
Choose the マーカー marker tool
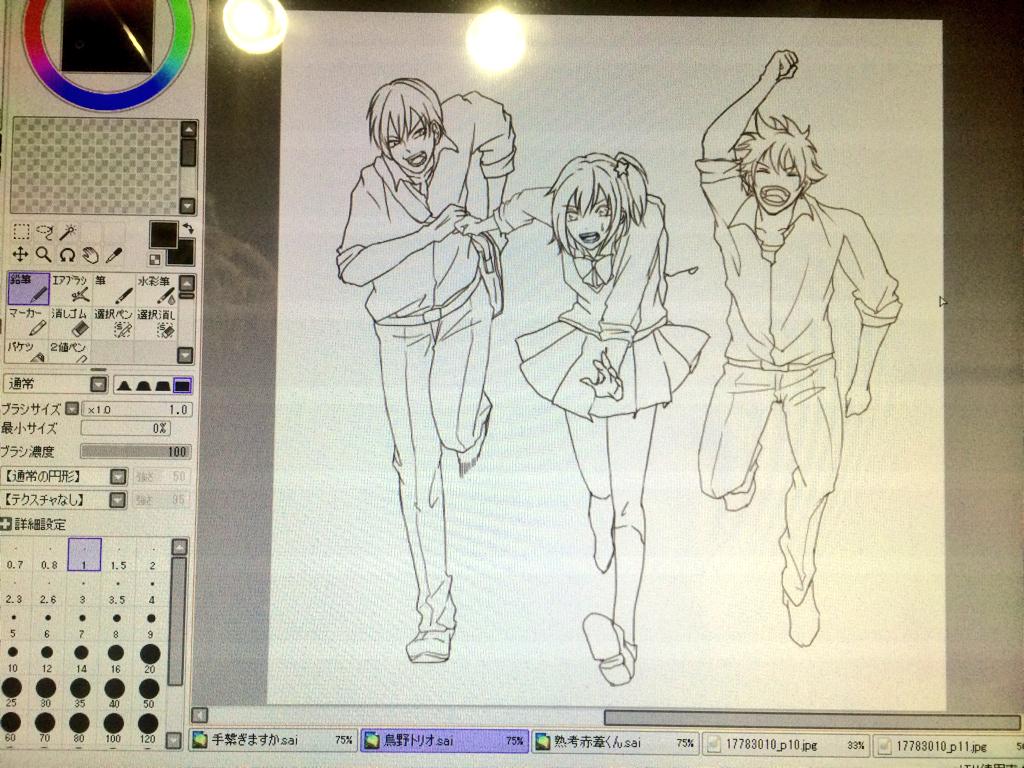28,323
